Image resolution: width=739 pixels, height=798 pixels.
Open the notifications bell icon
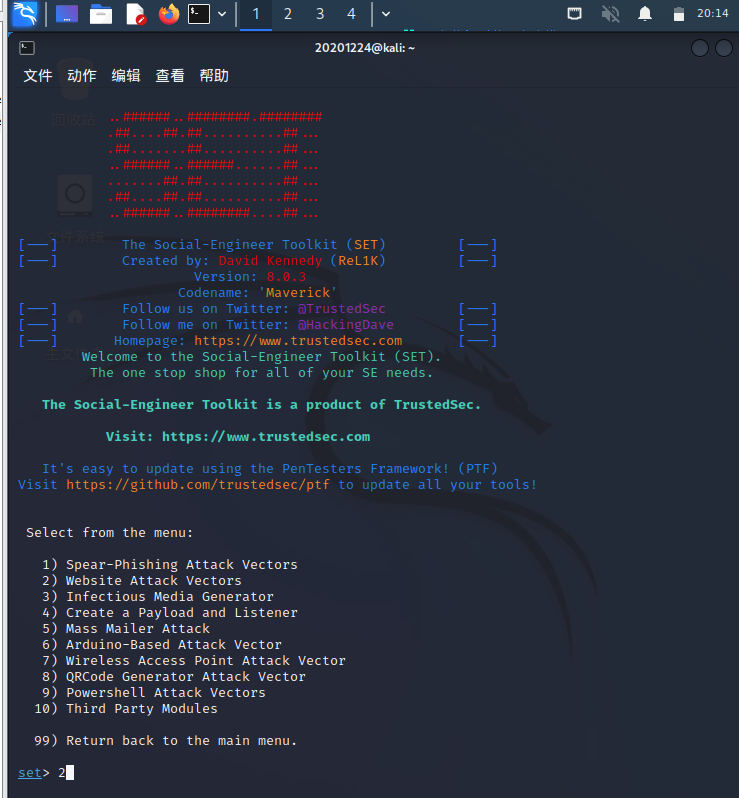[645, 14]
